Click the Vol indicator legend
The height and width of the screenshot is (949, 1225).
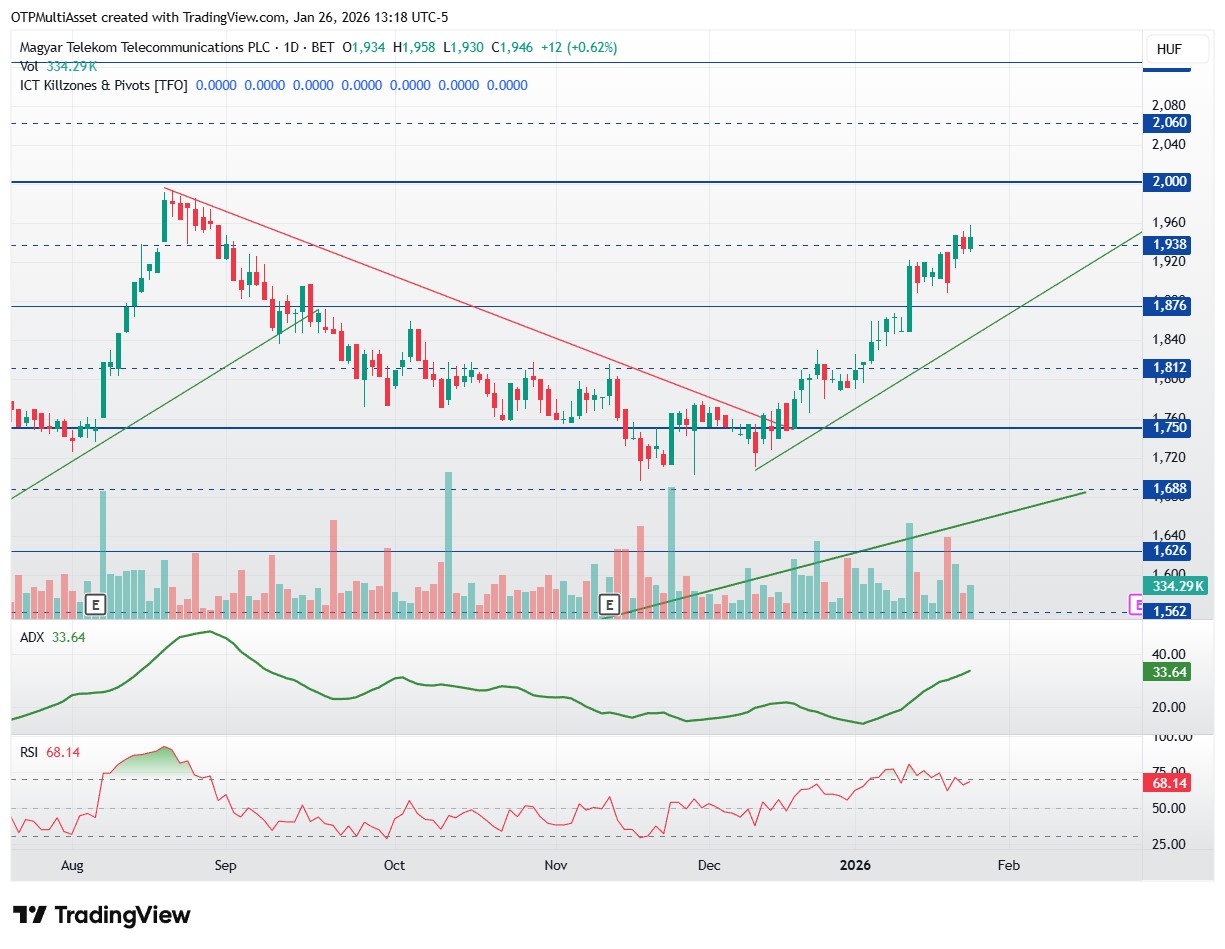[x=30, y=66]
